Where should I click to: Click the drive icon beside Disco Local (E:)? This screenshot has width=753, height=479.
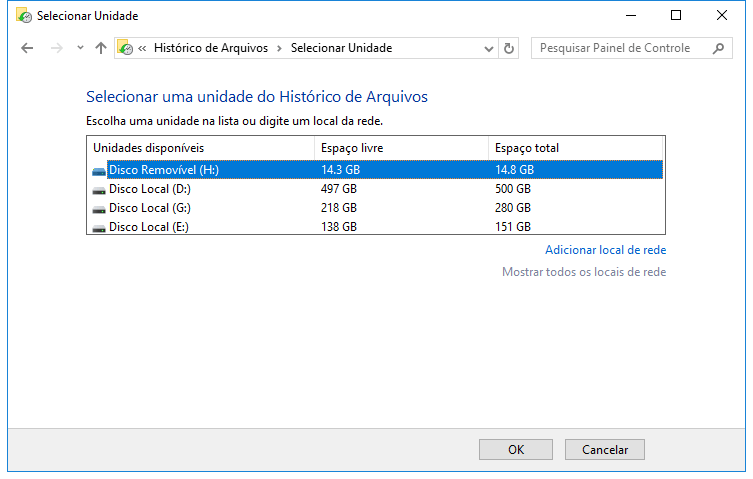coord(99,228)
